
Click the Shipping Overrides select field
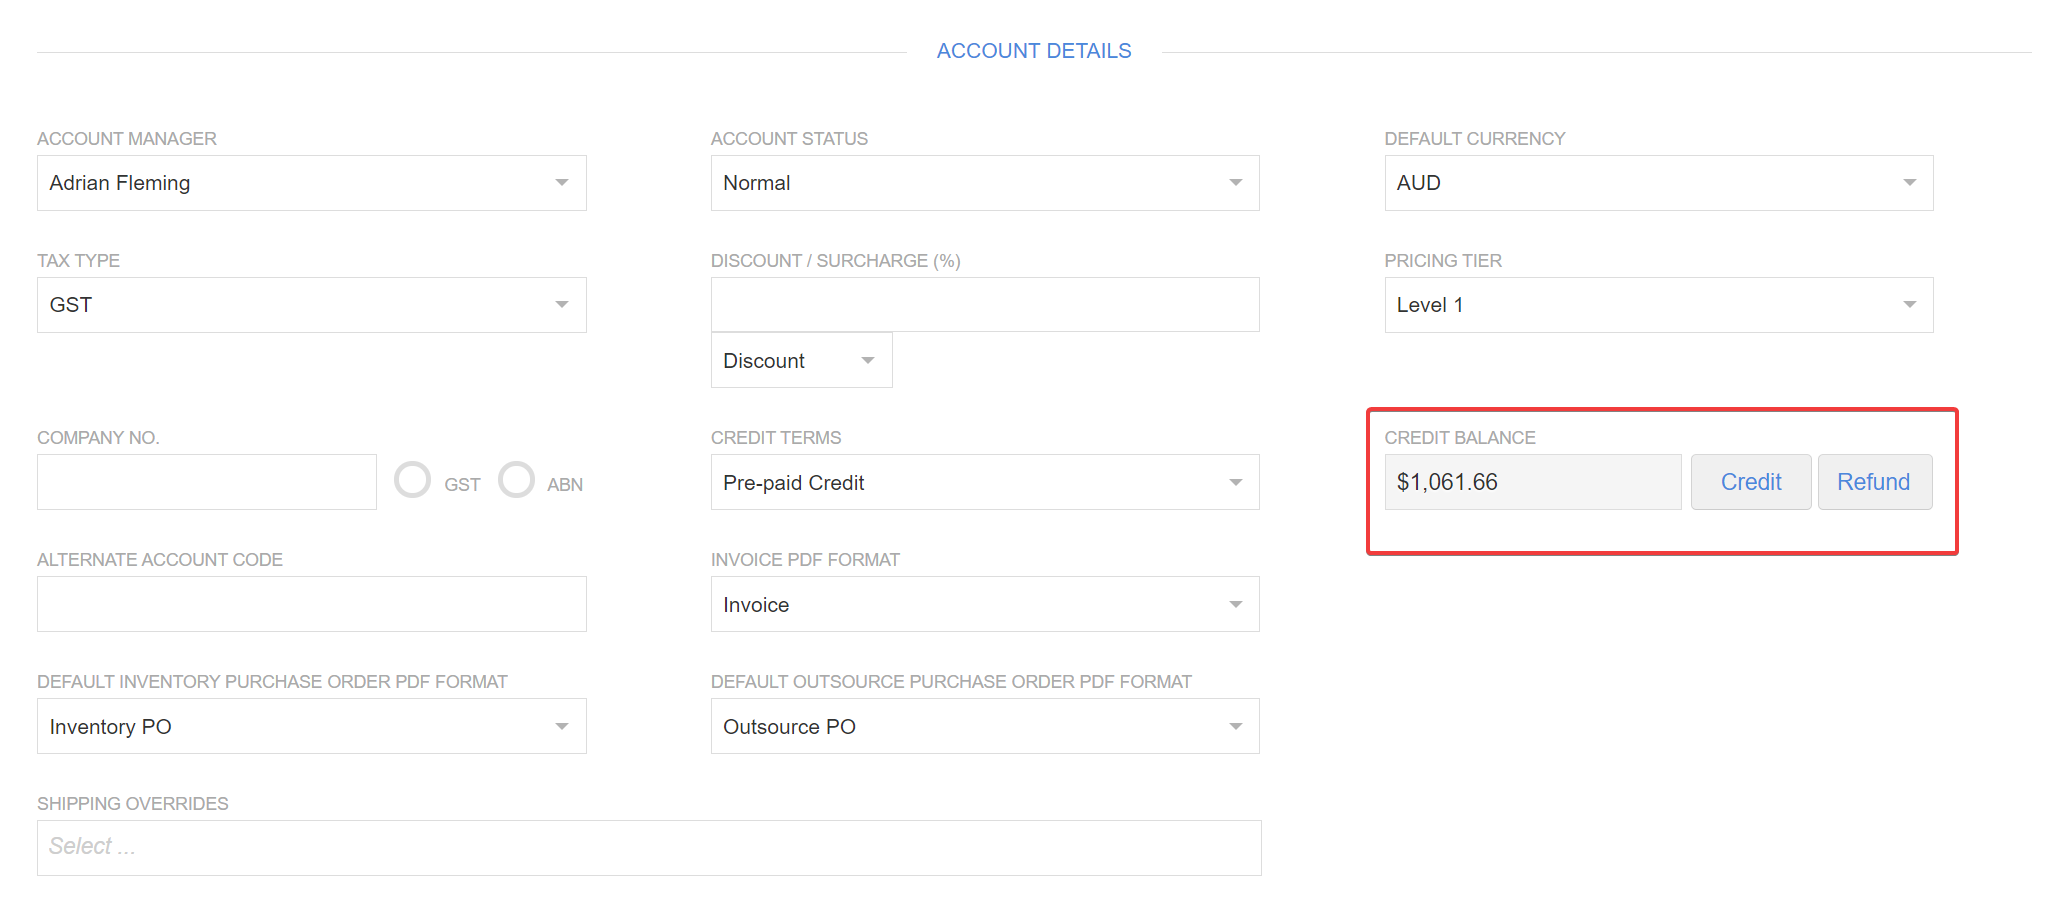tap(649, 848)
